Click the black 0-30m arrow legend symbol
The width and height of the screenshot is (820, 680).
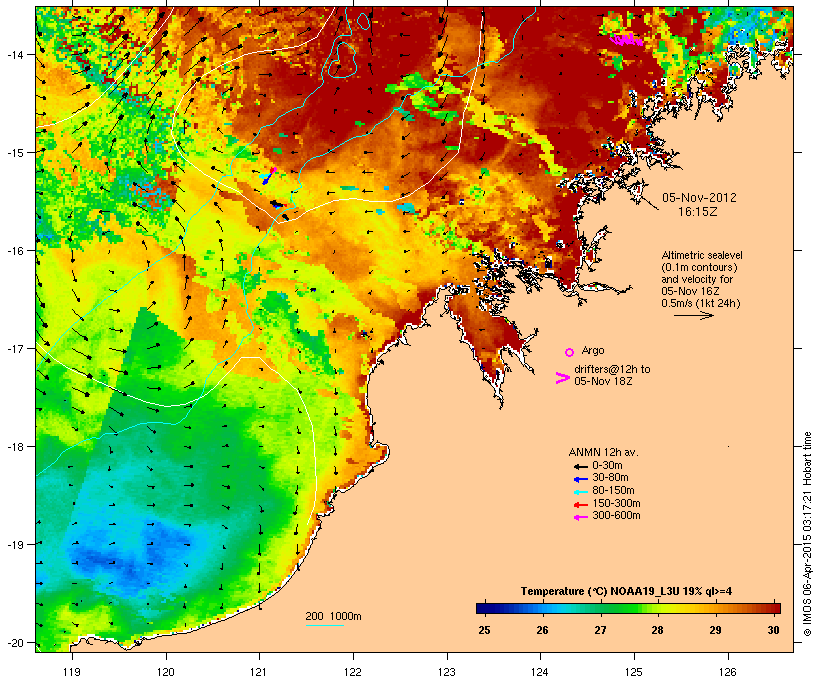[x=580, y=466]
